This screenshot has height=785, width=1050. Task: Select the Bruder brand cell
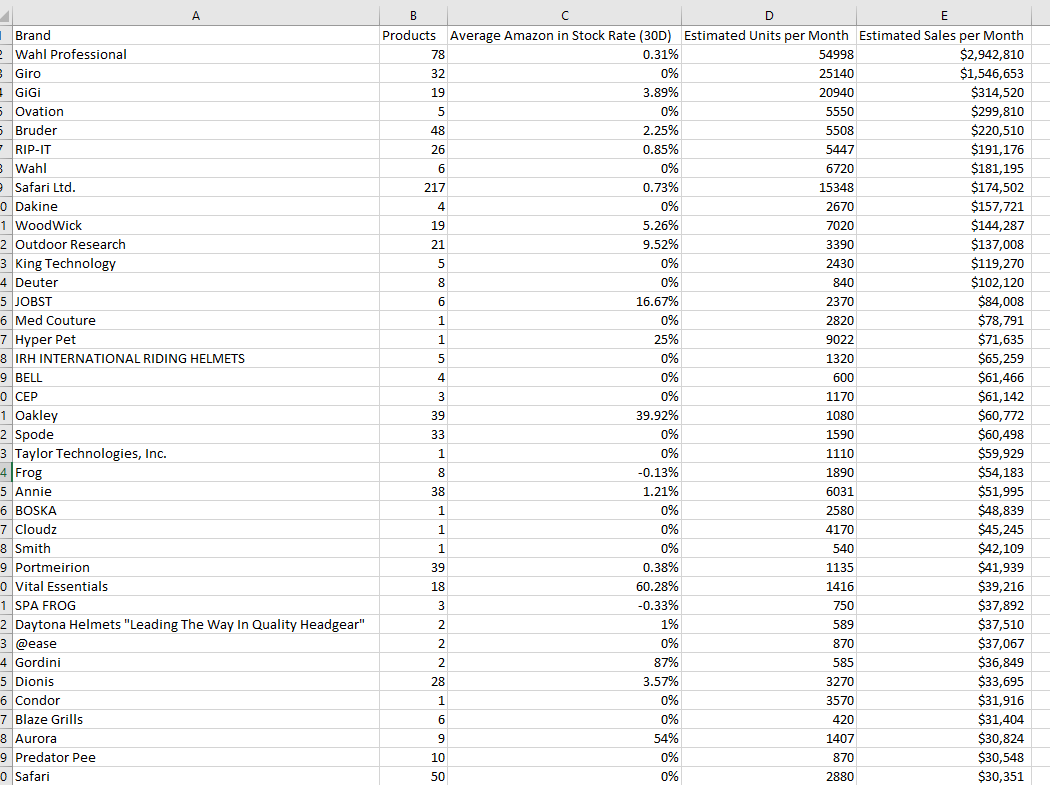tap(196, 131)
